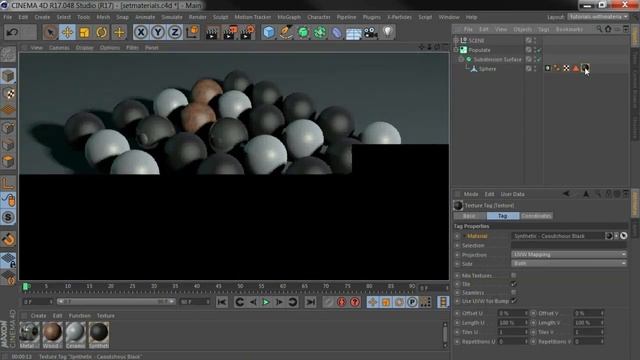
Task: Click the timeline preview range slider
Action: point(116,302)
